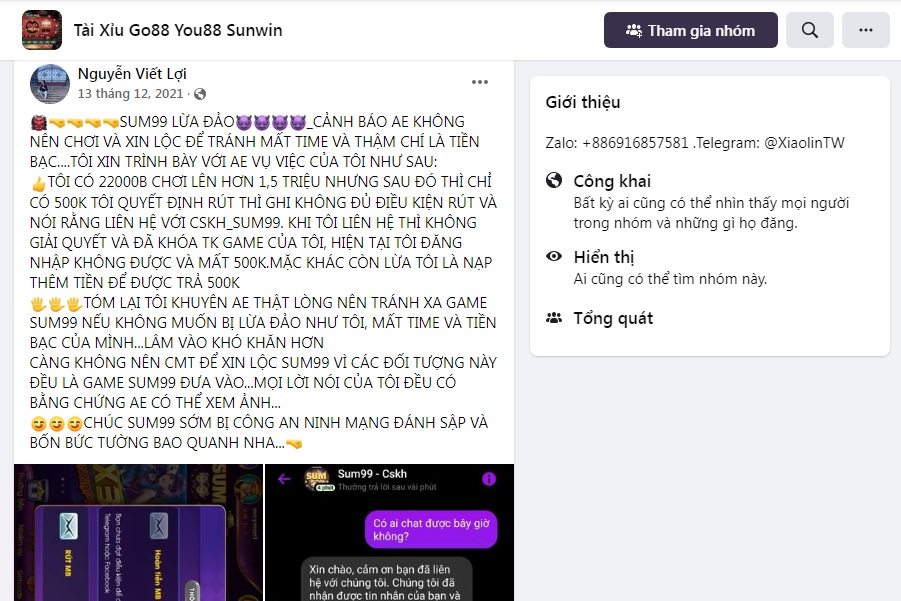Open the Tài Xỉu Go88 You88 Sunwin group title
This screenshot has width=901, height=601.
click(x=178, y=30)
